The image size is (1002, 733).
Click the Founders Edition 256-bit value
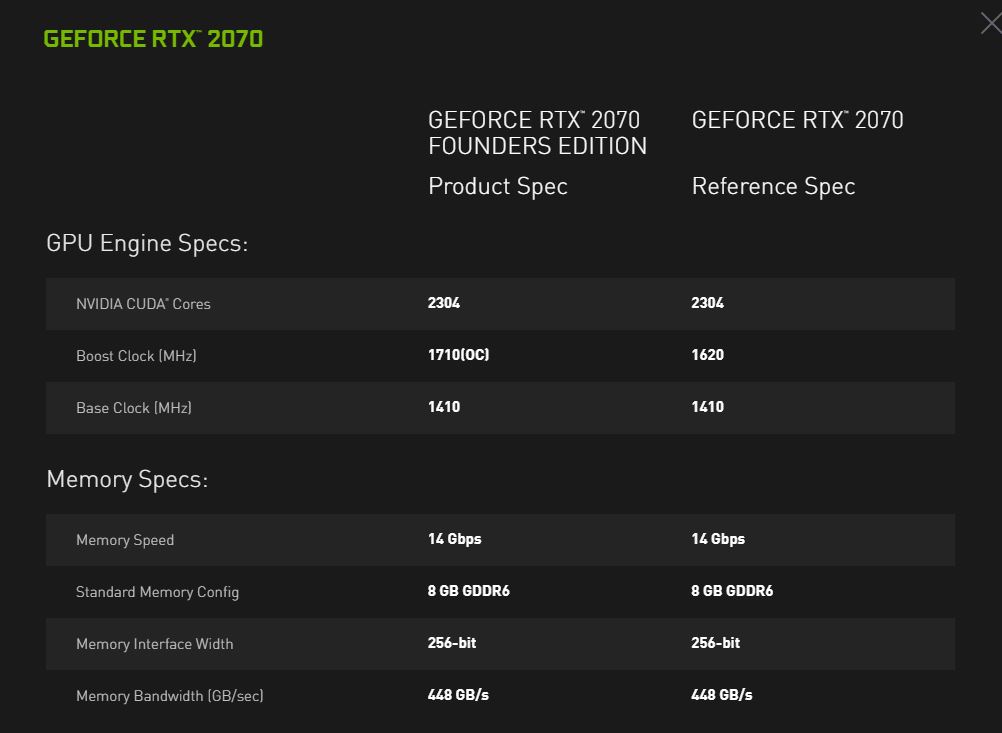point(452,643)
